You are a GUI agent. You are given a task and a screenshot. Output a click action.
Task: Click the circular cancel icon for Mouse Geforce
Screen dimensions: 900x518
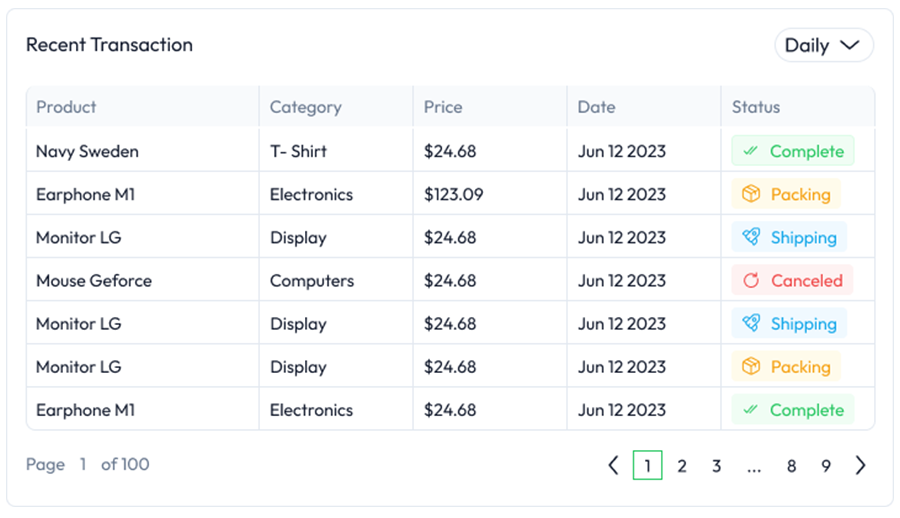[x=750, y=281]
